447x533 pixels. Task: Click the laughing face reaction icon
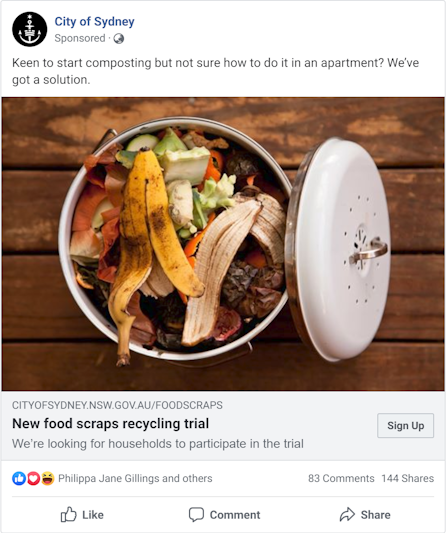tap(48, 478)
